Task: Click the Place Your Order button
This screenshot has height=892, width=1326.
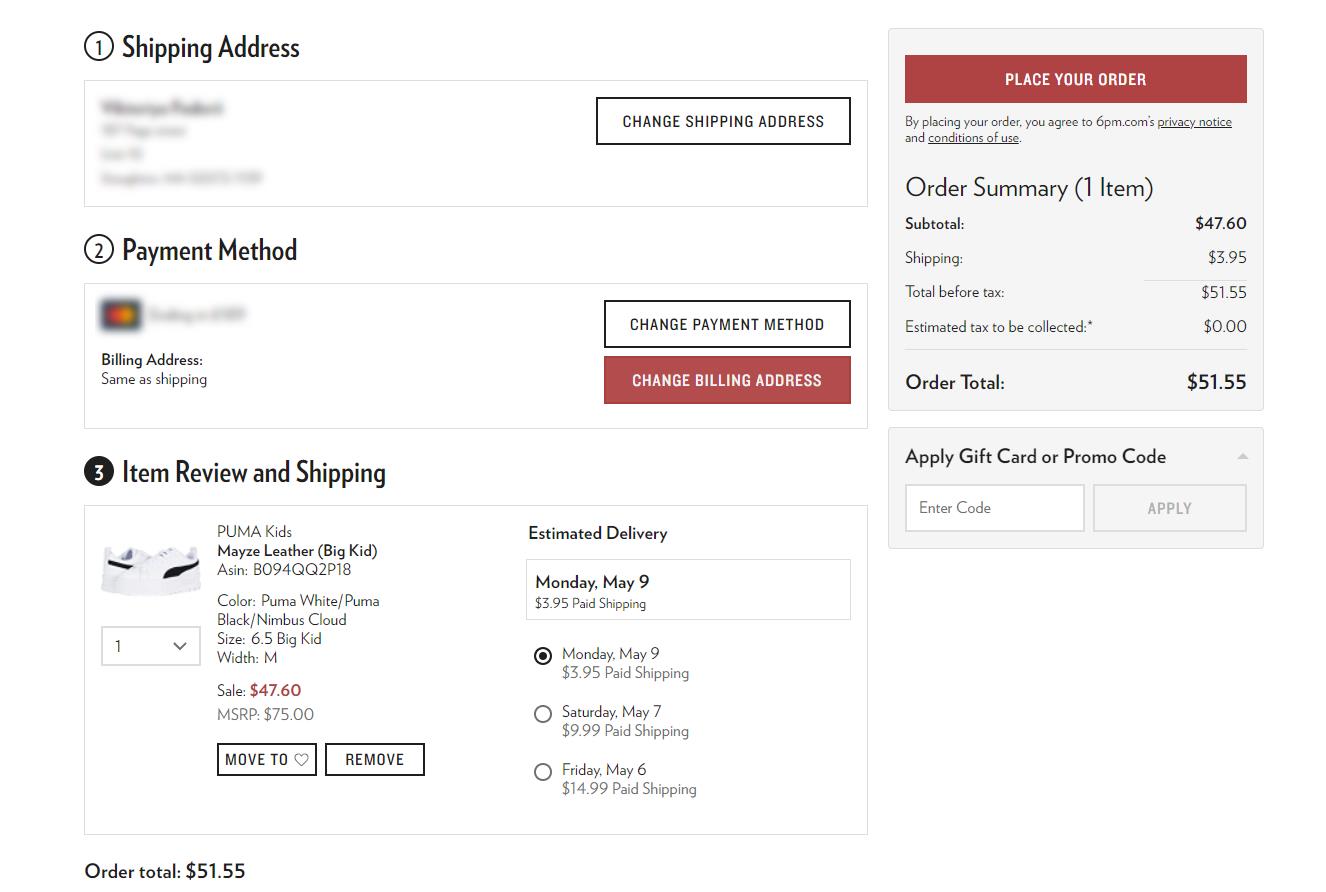Action: 1075,79
